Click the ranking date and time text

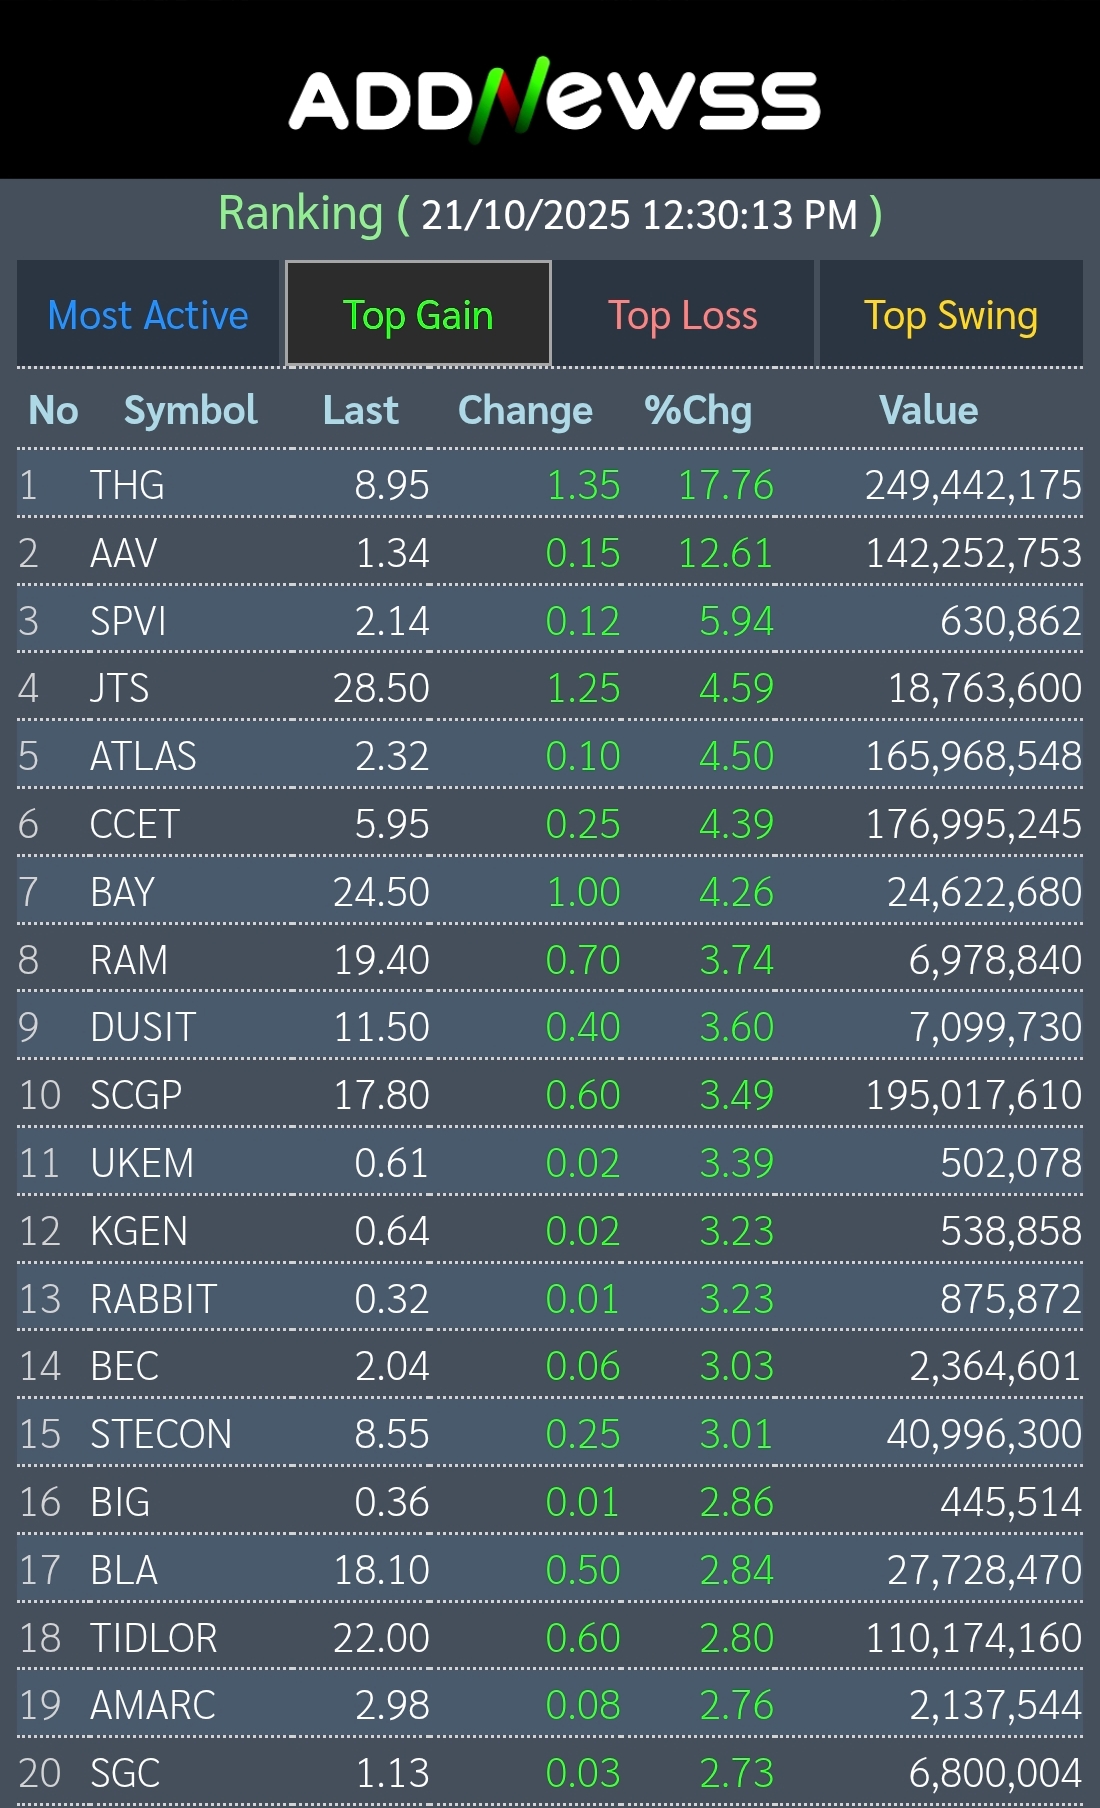(x=640, y=215)
